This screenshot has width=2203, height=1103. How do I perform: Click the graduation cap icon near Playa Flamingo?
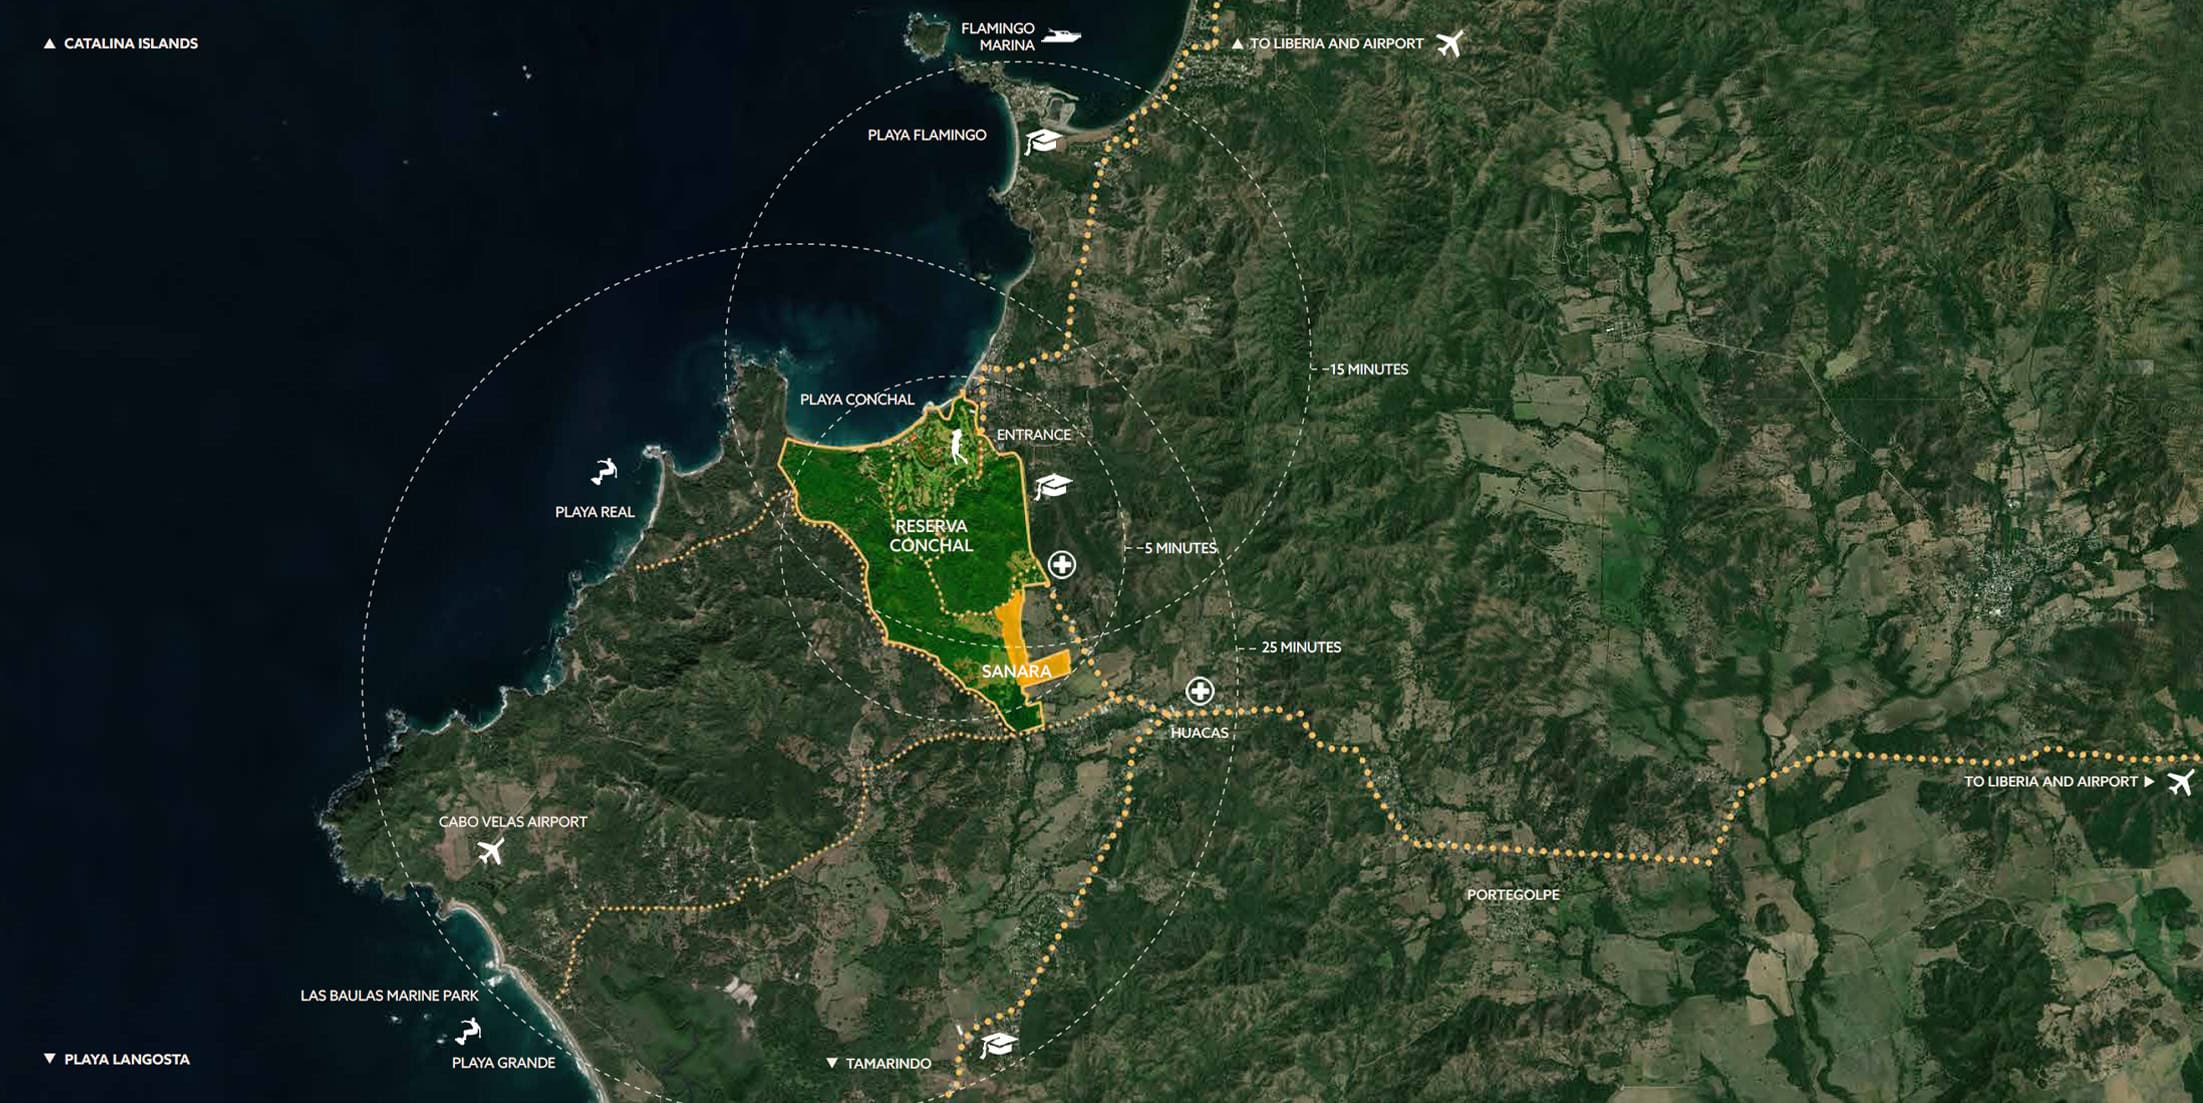(x=1042, y=141)
